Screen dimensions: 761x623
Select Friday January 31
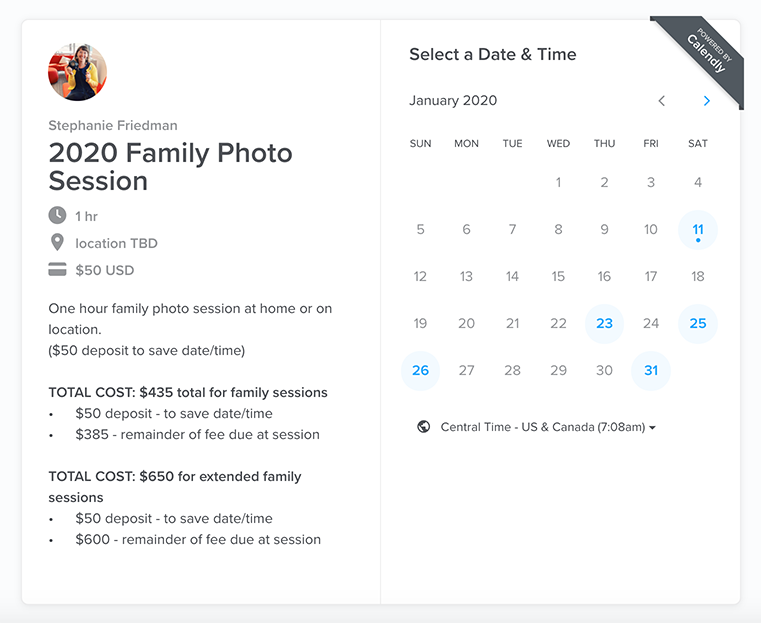(x=651, y=370)
